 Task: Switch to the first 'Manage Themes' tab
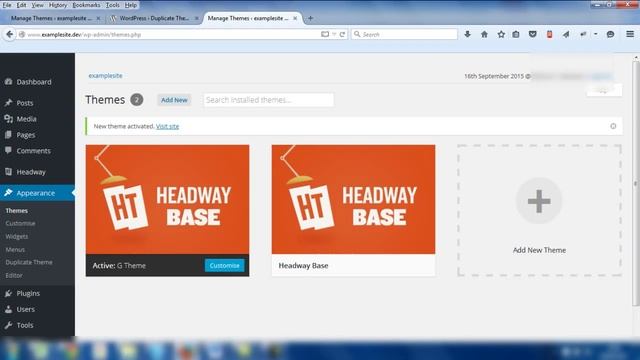(x=51, y=18)
